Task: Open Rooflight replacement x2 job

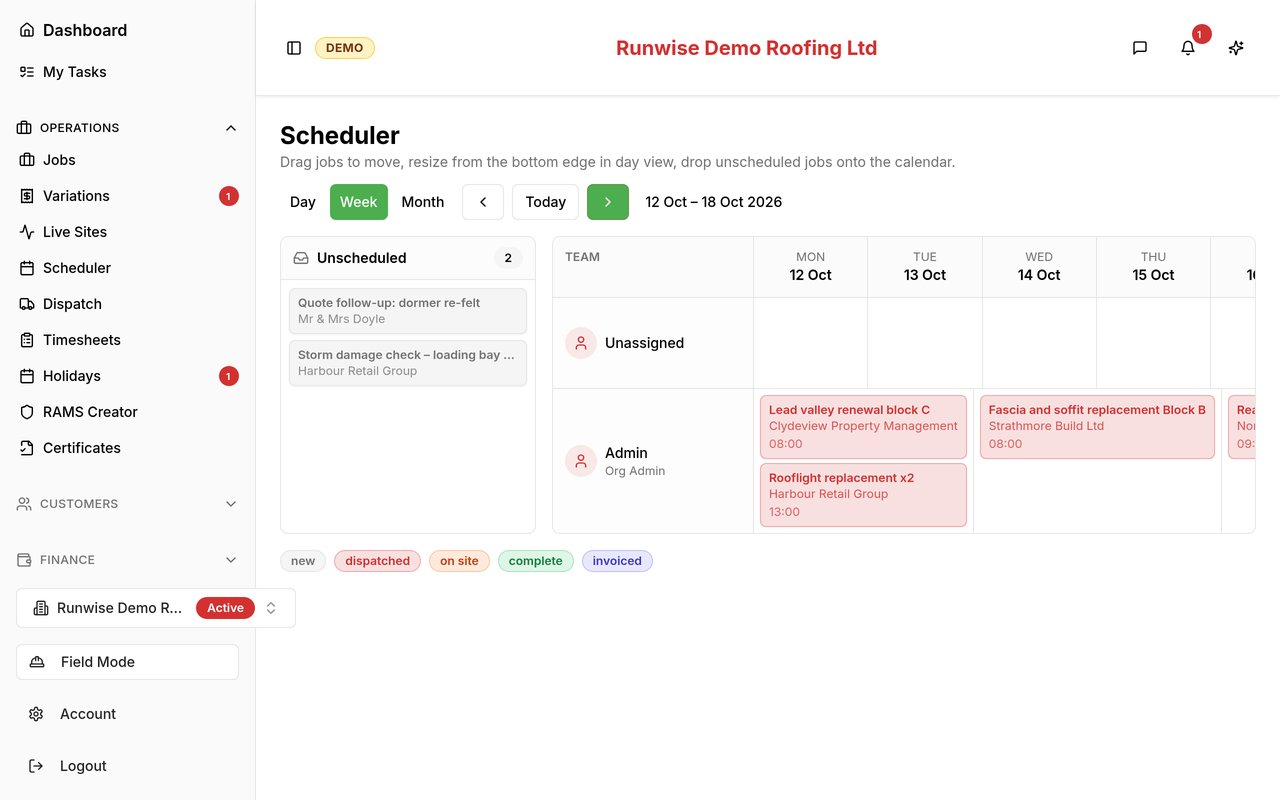Action: coord(863,495)
